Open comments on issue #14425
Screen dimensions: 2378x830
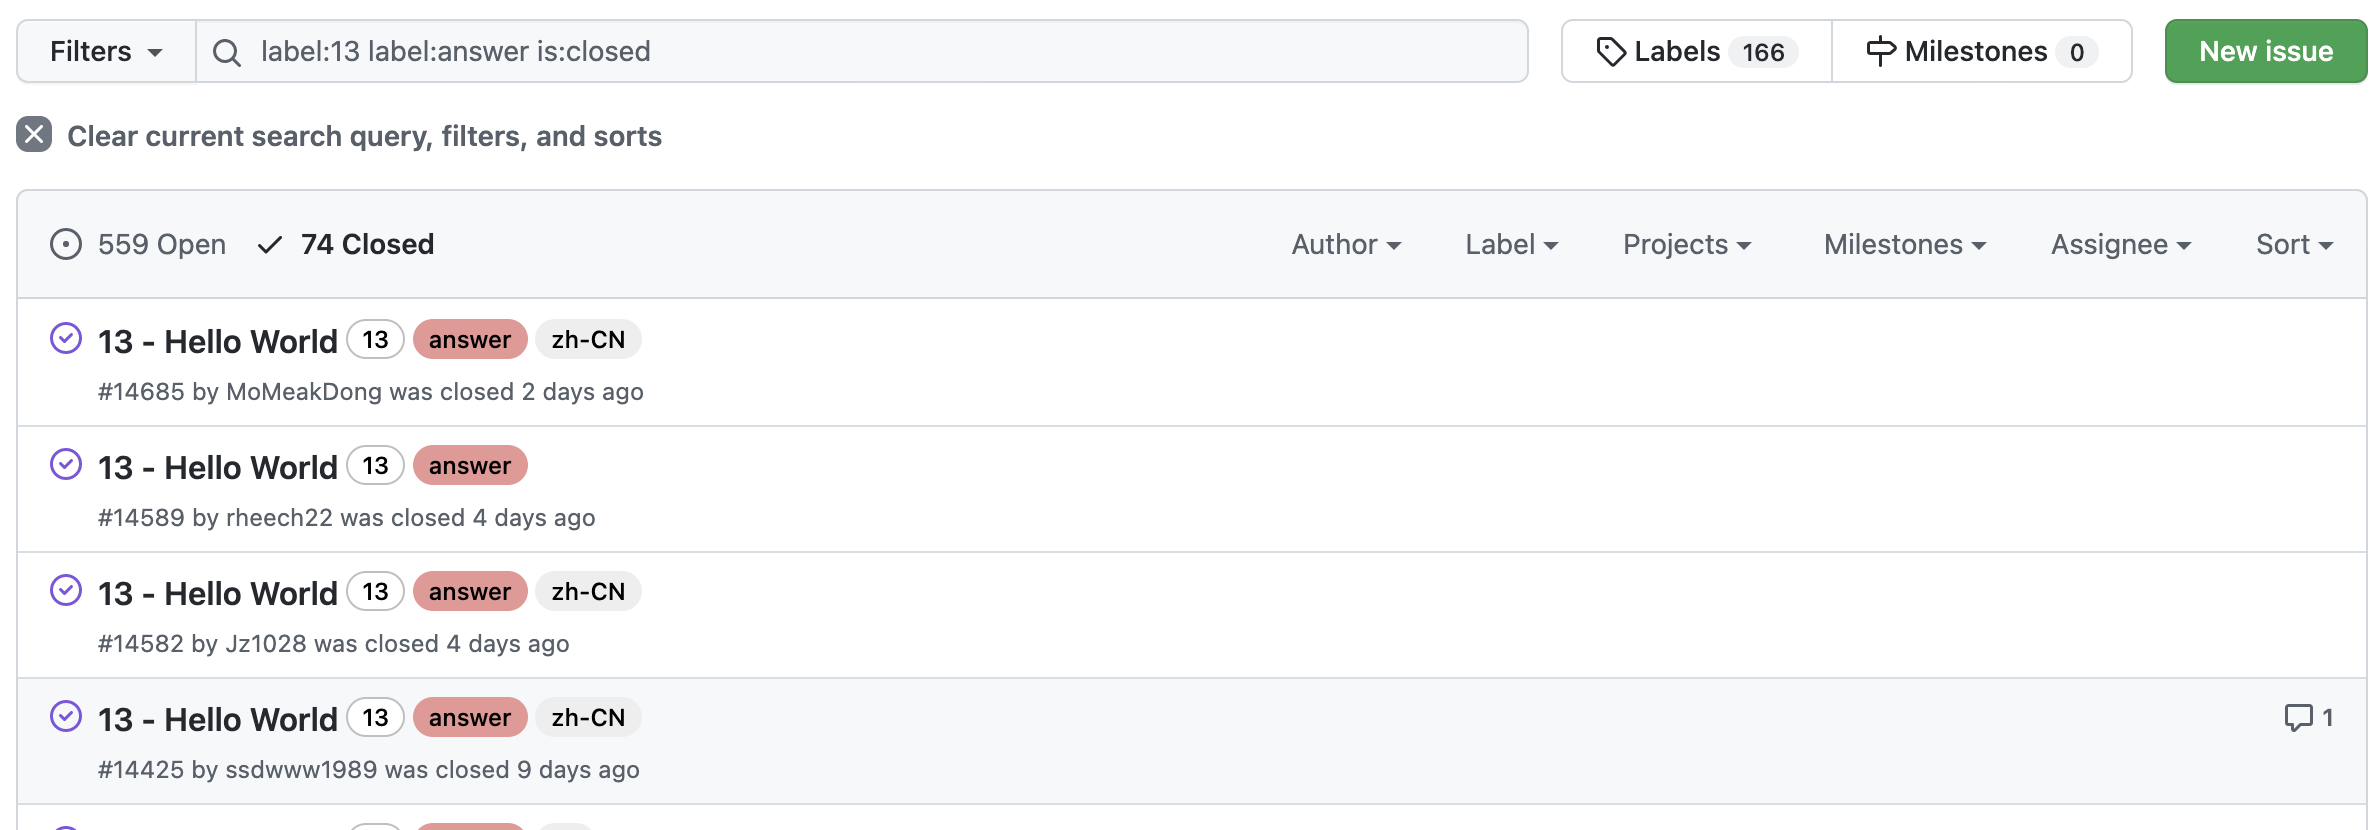tap(2309, 717)
